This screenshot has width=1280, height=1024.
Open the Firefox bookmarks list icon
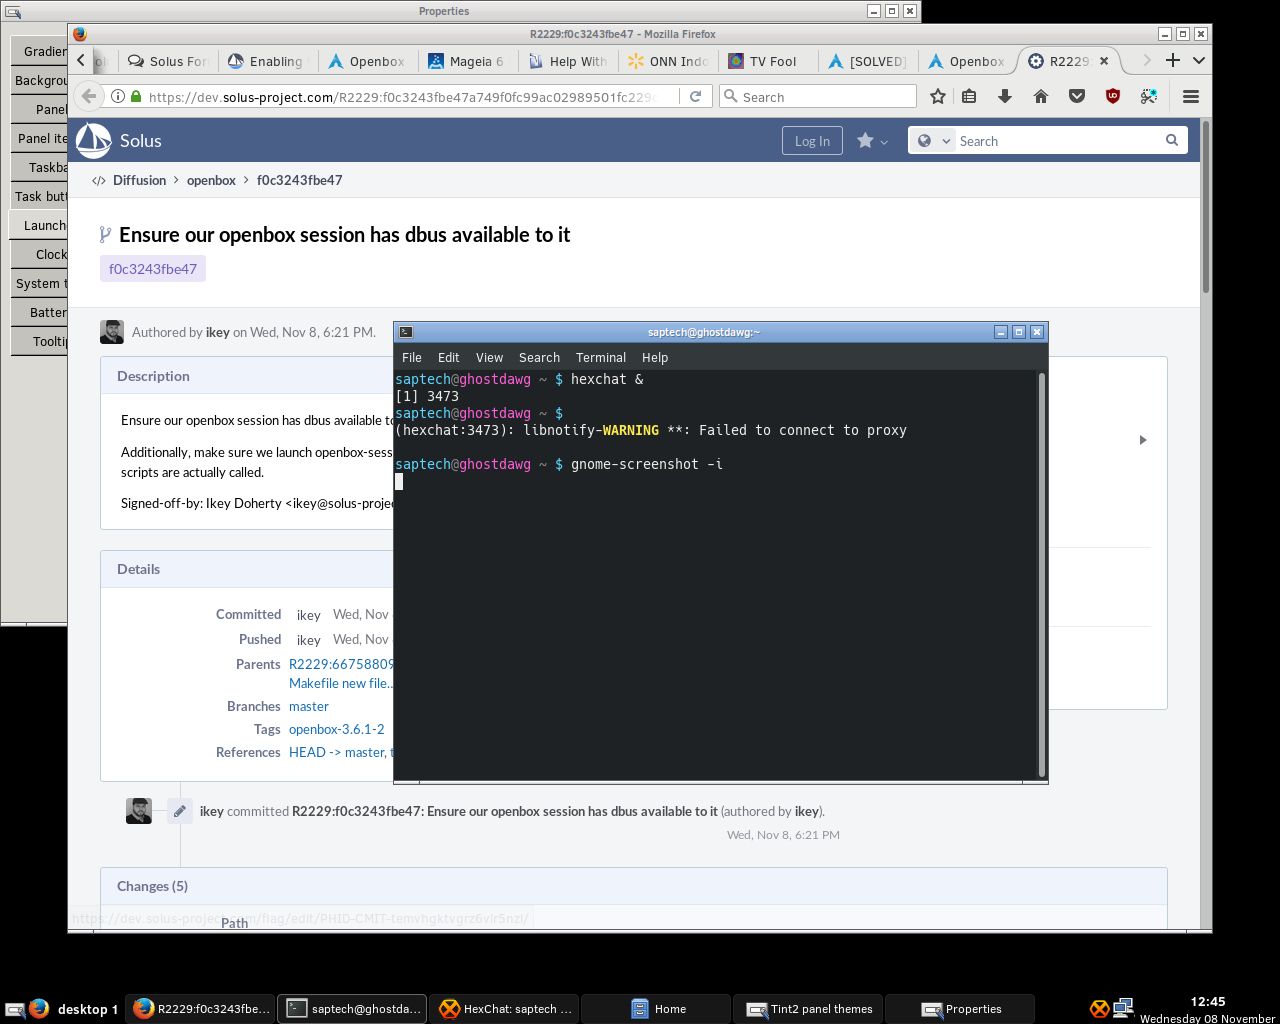(969, 96)
